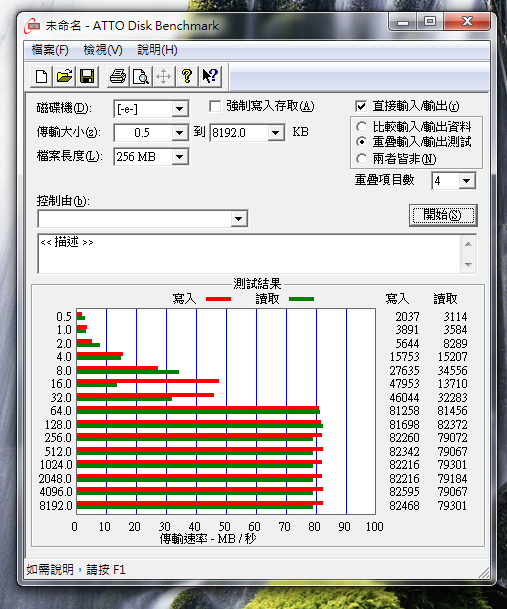The height and width of the screenshot is (609, 507).
Task: Click the 8192.0 row read value 79301
Action: point(452,506)
